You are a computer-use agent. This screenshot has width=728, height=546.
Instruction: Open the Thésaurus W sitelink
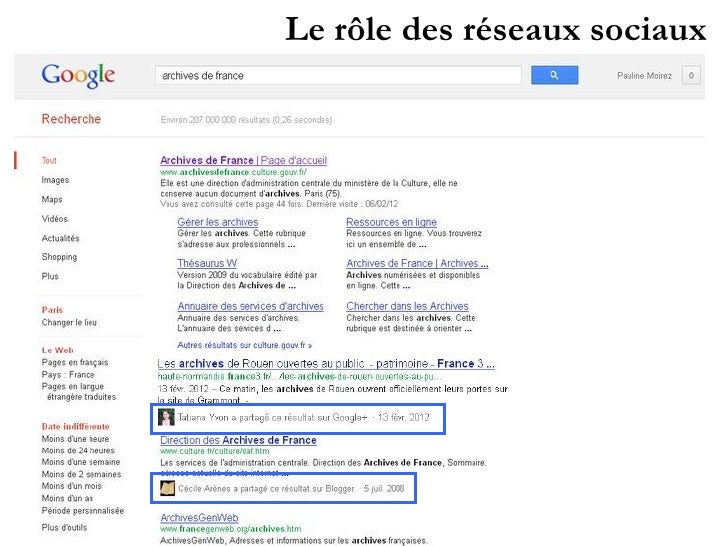click(207, 263)
